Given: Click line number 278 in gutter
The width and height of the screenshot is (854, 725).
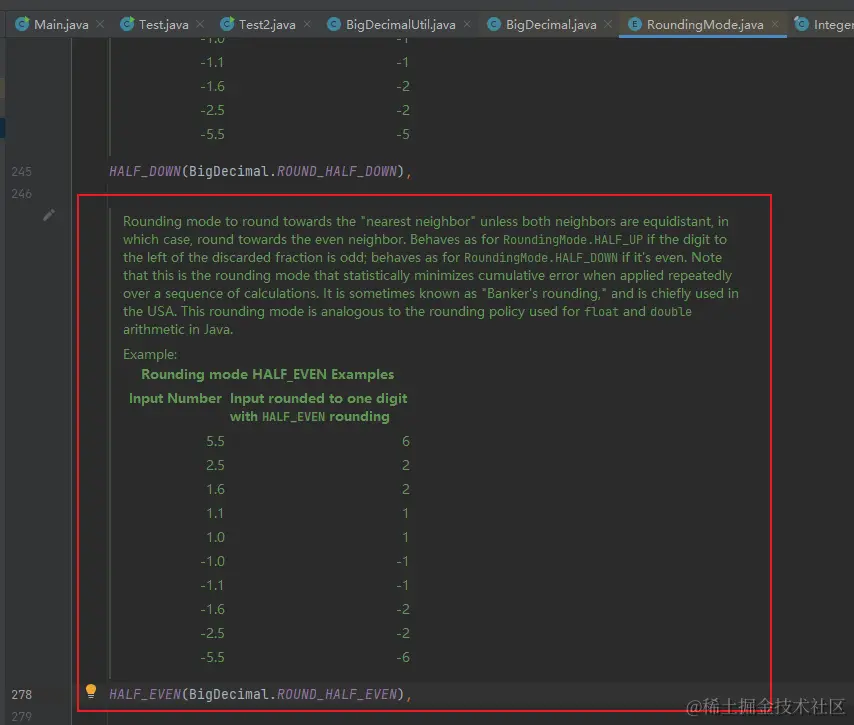Looking at the screenshot, I should click(x=21, y=694).
